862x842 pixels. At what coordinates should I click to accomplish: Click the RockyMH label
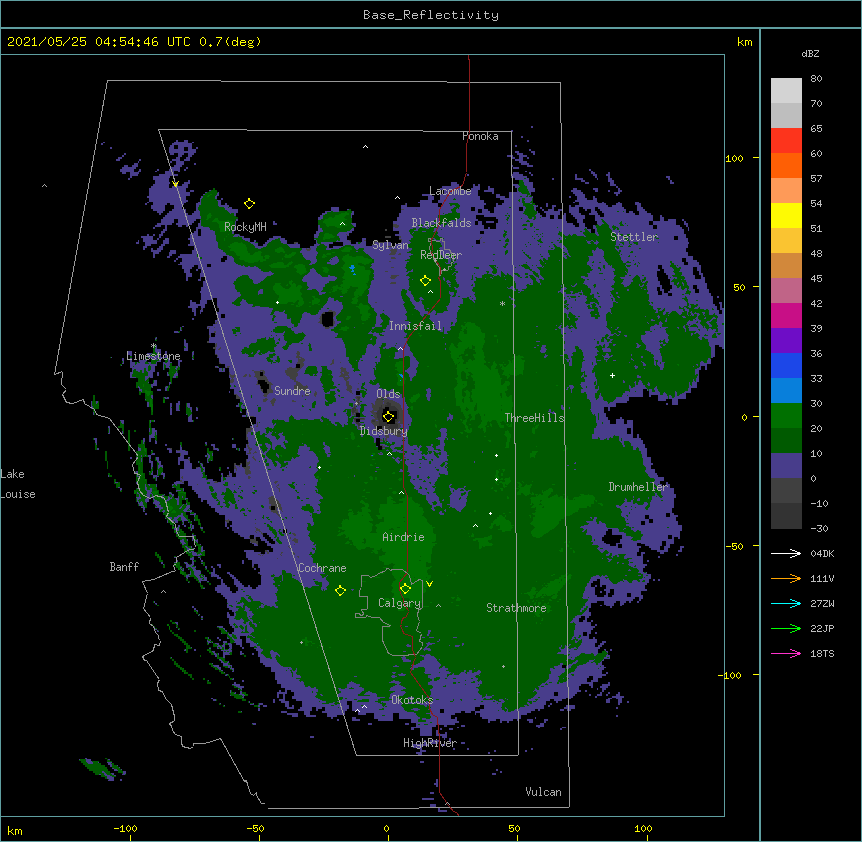click(245, 227)
